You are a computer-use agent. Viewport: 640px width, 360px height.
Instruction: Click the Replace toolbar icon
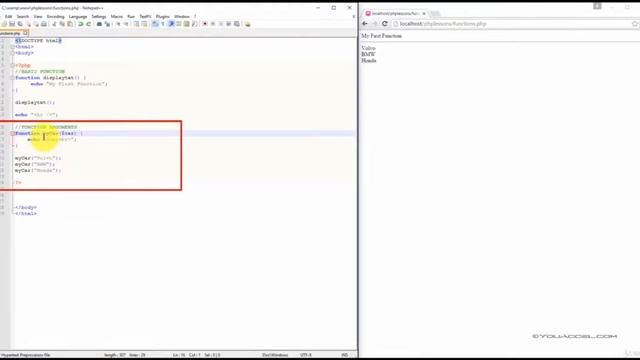(x=107, y=24)
